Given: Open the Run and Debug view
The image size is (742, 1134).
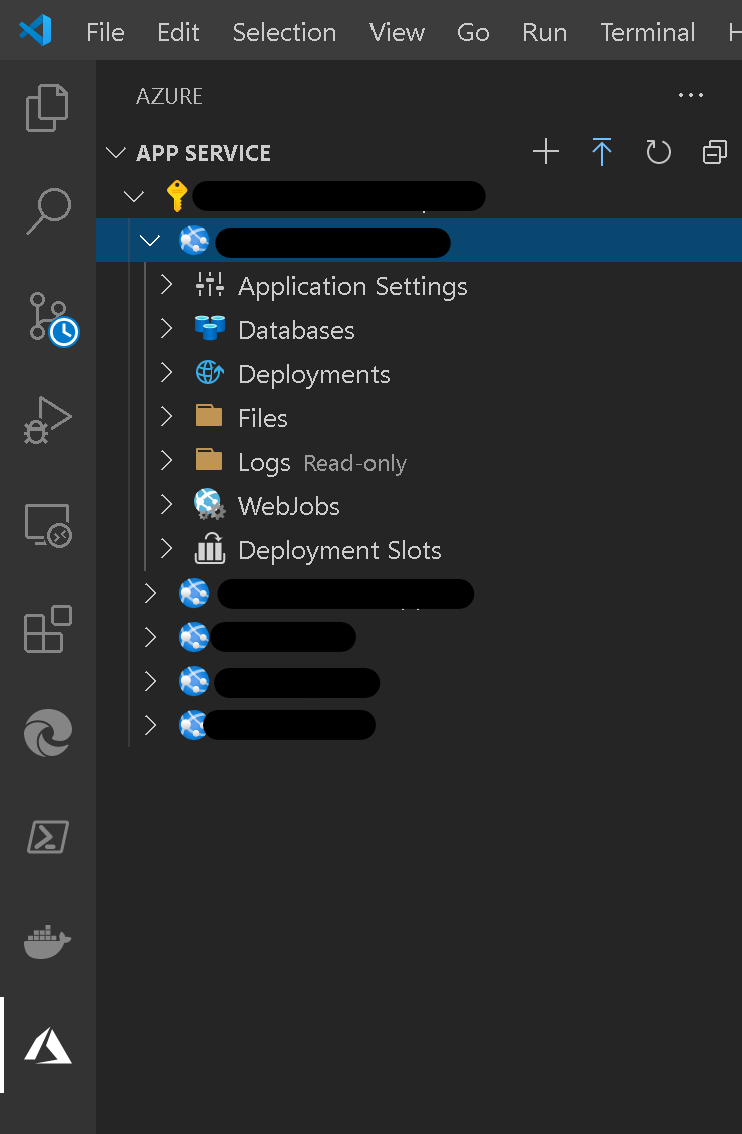Looking at the screenshot, I should (48, 419).
